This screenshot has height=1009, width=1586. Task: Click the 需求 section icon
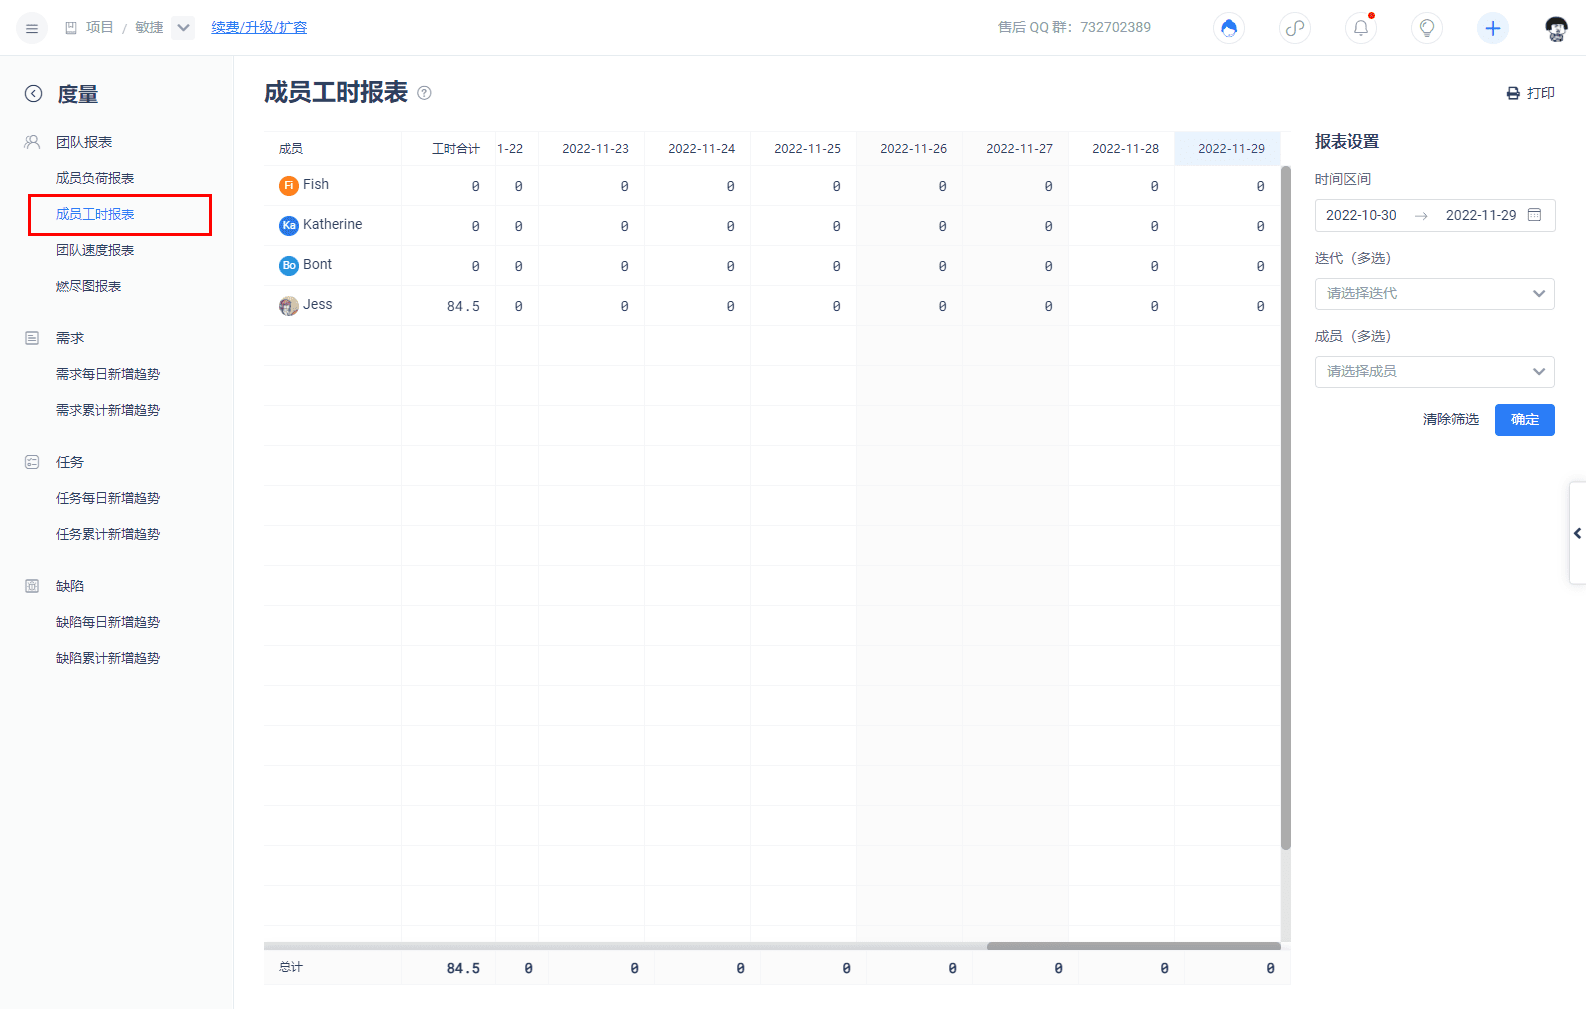pyautogui.click(x=32, y=338)
